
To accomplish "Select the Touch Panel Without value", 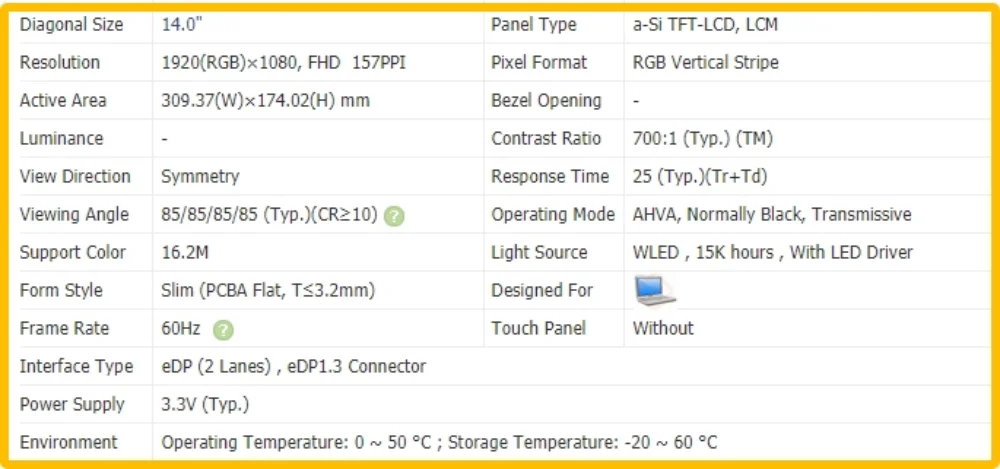I will coord(663,328).
